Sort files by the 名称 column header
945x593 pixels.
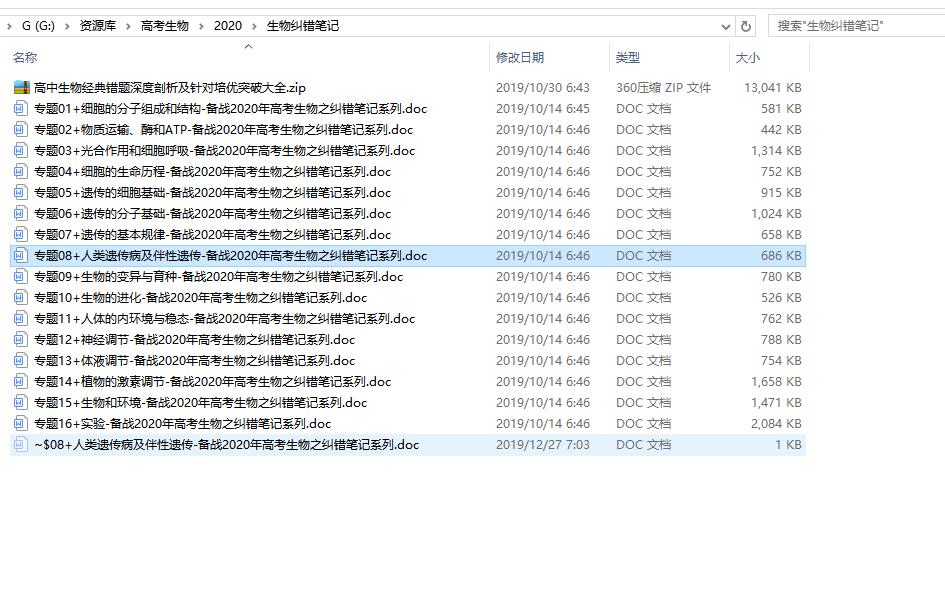25,58
